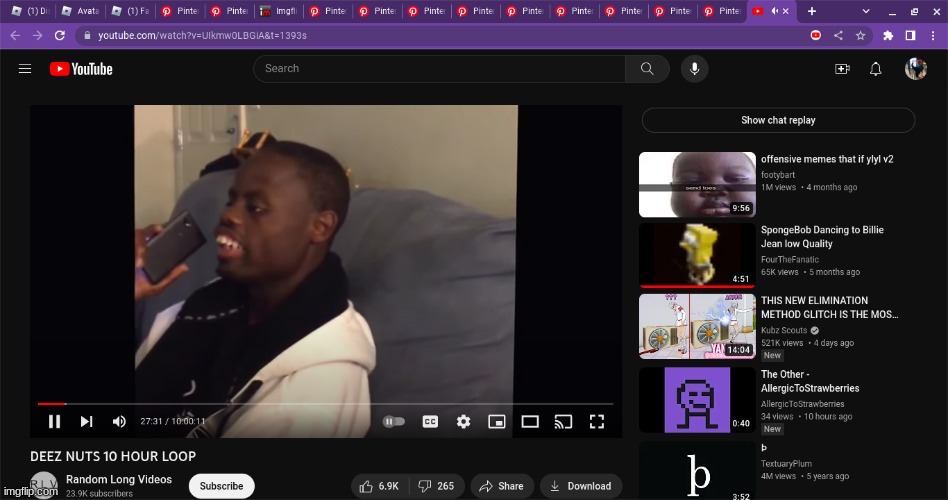
Task: Switch to the (1) Di tab
Action: 31,11
